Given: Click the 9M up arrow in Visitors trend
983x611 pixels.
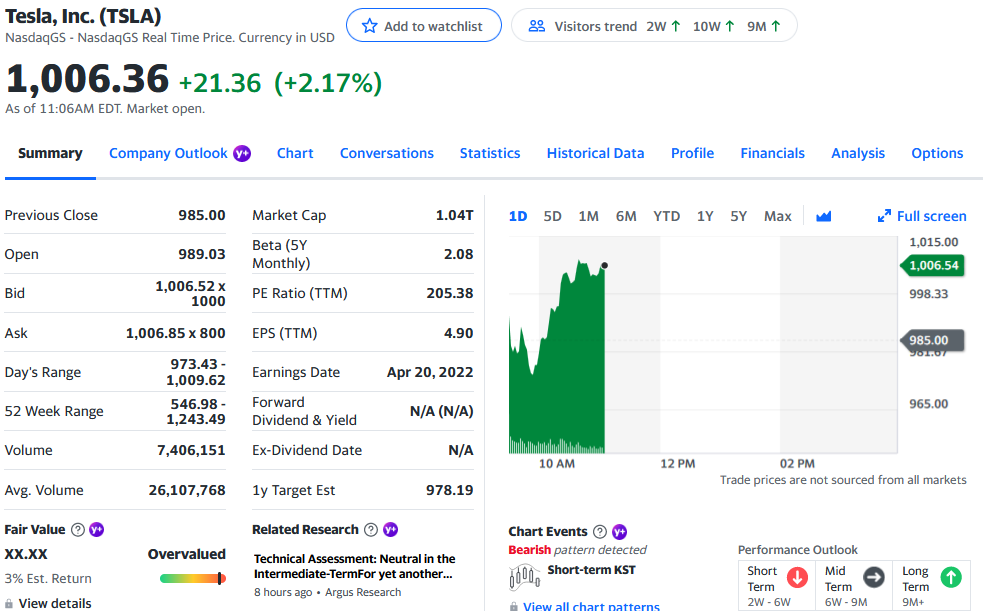Looking at the screenshot, I should pyautogui.click(x=775, y=26).
